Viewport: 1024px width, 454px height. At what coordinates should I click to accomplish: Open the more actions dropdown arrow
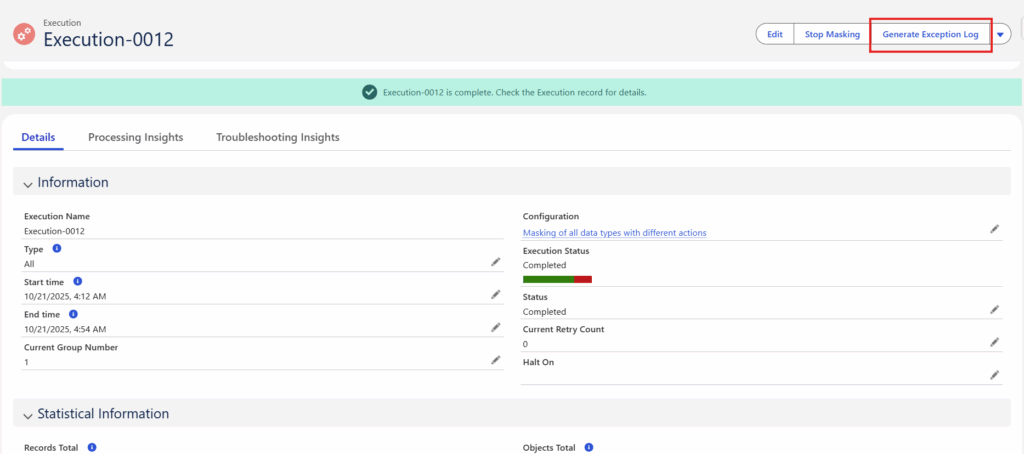[x=1001, y=35]
